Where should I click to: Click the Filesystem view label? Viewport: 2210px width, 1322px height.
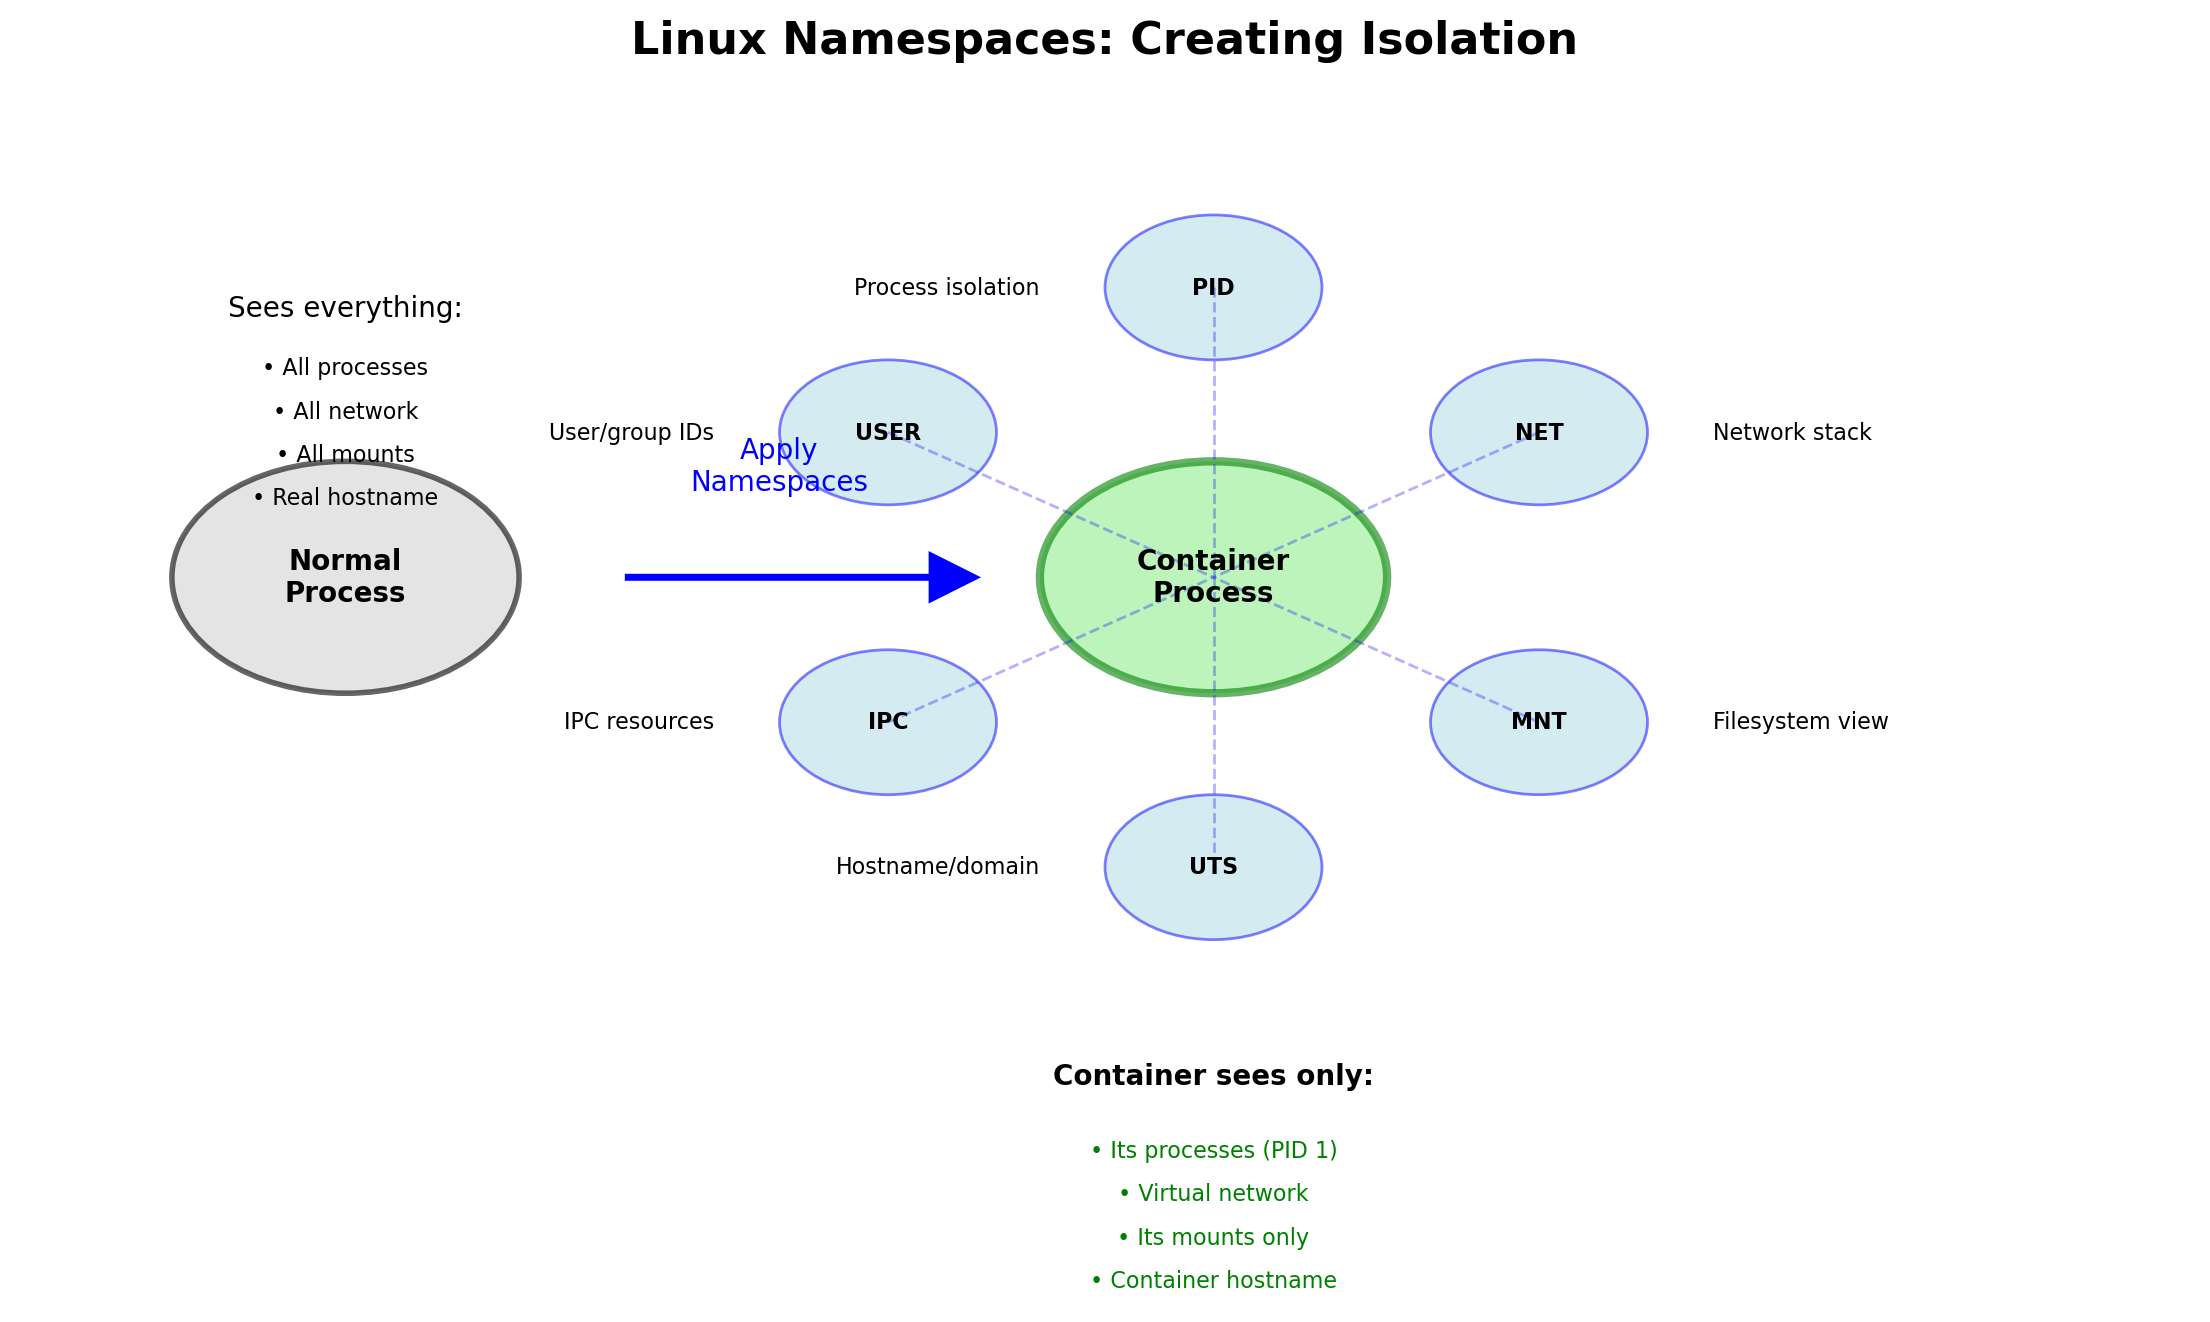1800,722
